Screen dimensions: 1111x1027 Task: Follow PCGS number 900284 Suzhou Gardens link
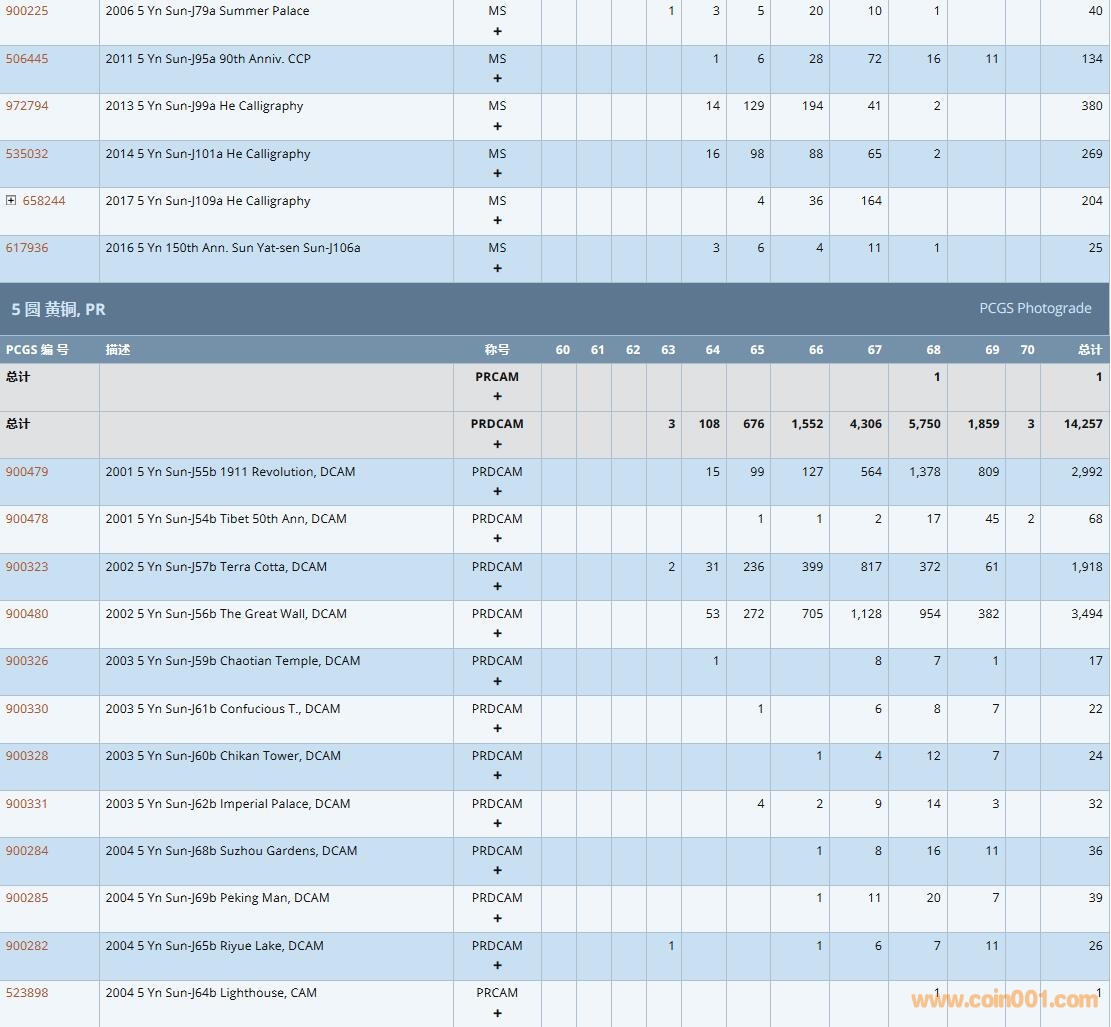coord(27,850)
